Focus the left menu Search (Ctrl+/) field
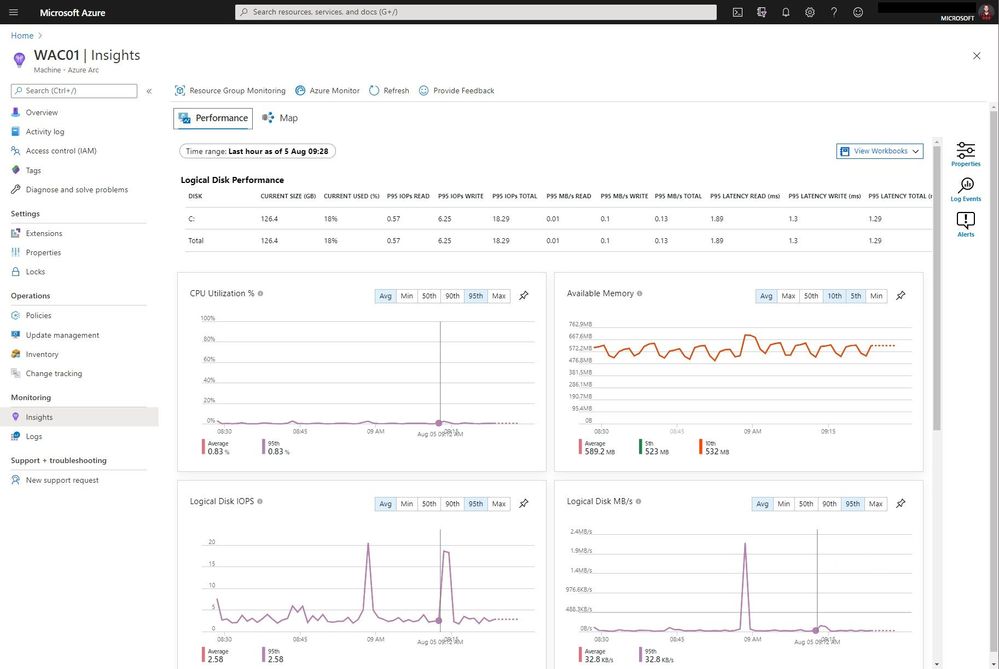Viewport: 999px width, 669px height. [x=74, y=91]
